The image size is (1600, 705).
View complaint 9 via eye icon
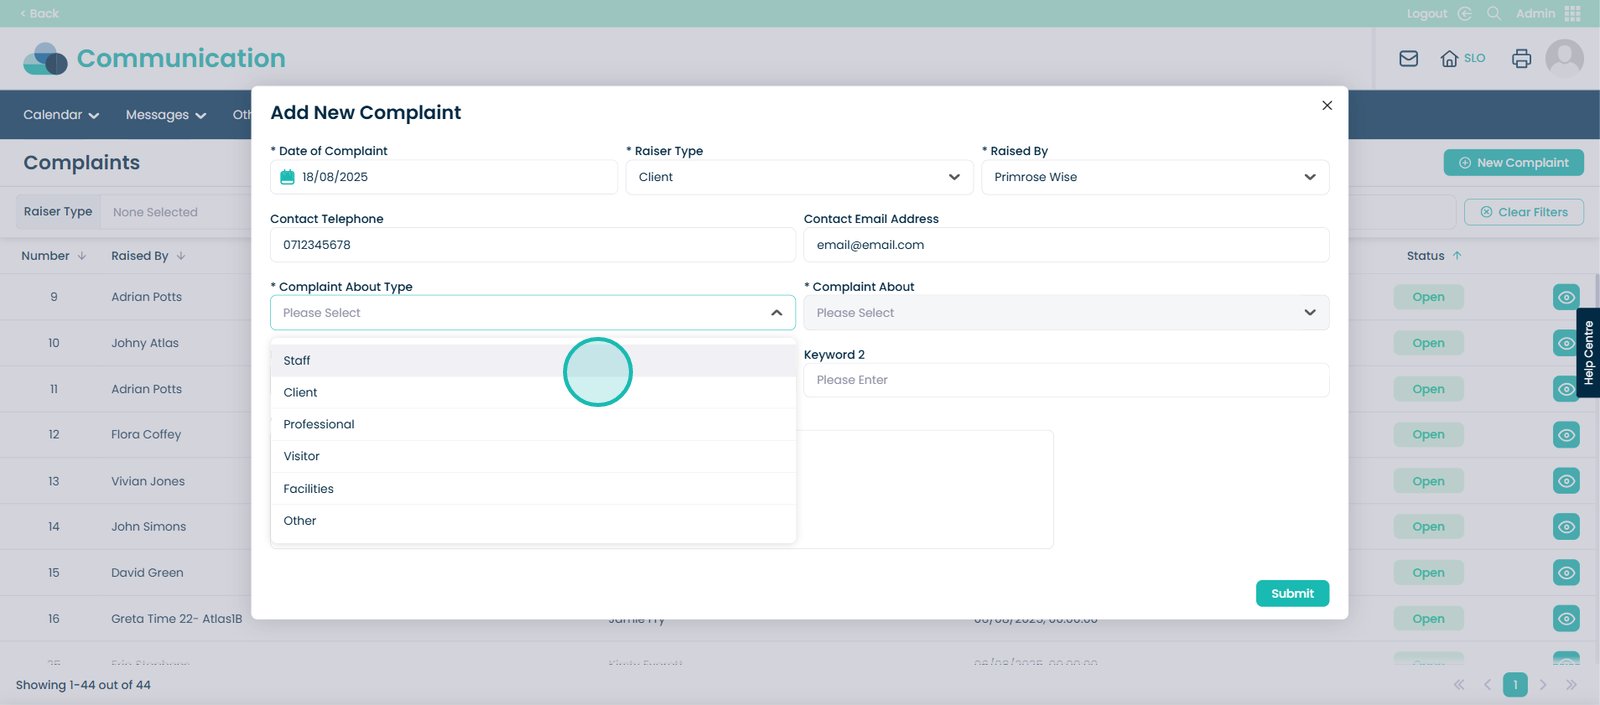(x=1566, y=297)
